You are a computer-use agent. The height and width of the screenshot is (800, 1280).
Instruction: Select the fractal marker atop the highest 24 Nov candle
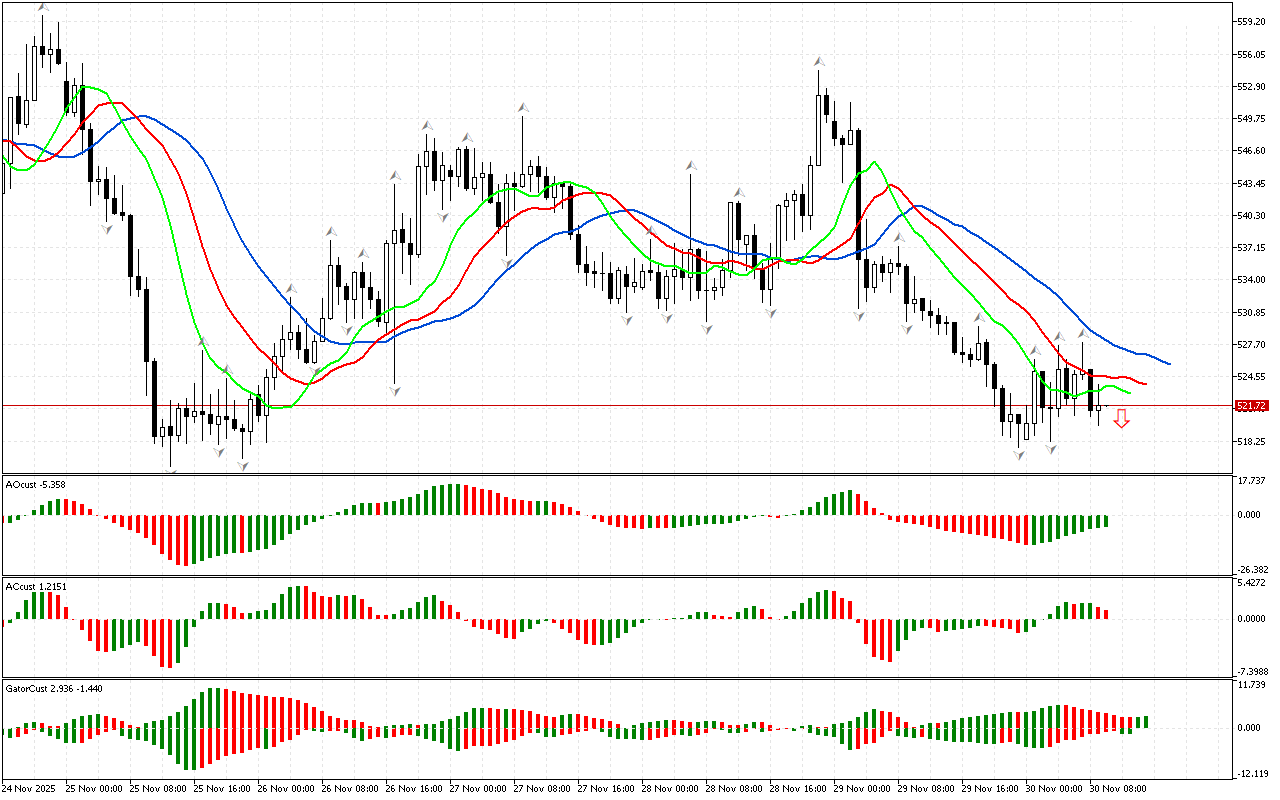pyautogui.click(x=42, y=7)
